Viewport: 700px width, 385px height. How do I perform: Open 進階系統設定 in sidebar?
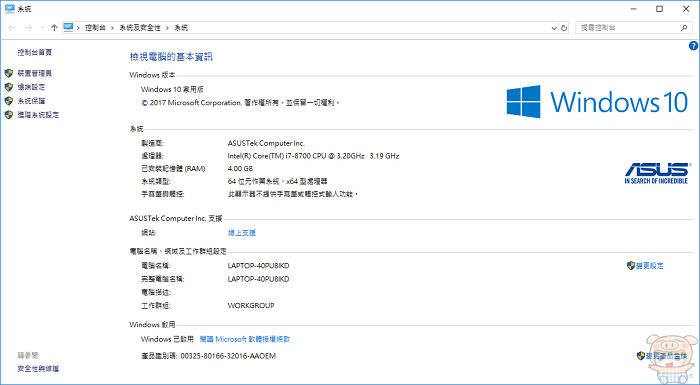[38, 114]
